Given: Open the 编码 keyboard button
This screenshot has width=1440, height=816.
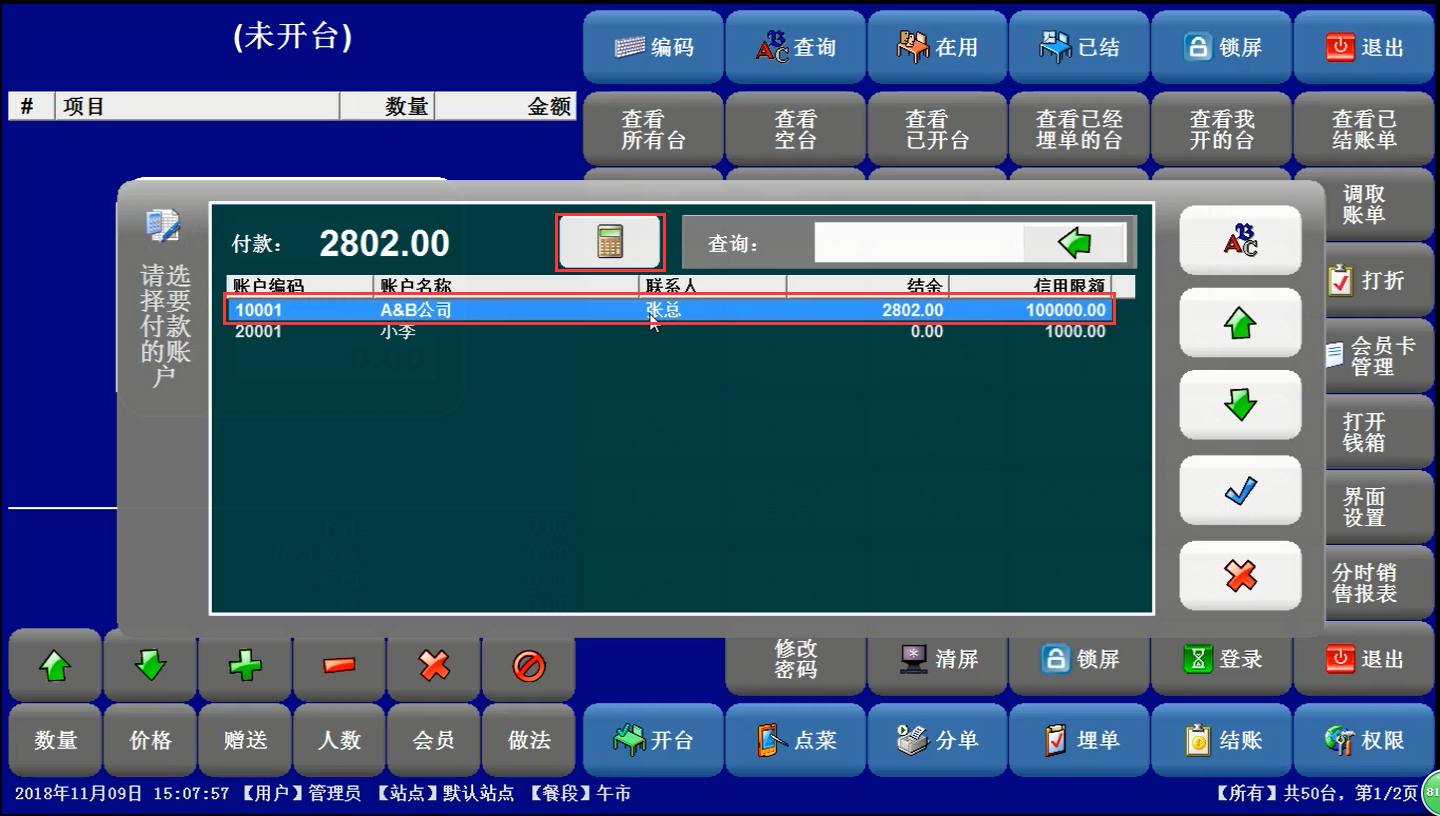Looking at the screenshot, I should point(653,47).
